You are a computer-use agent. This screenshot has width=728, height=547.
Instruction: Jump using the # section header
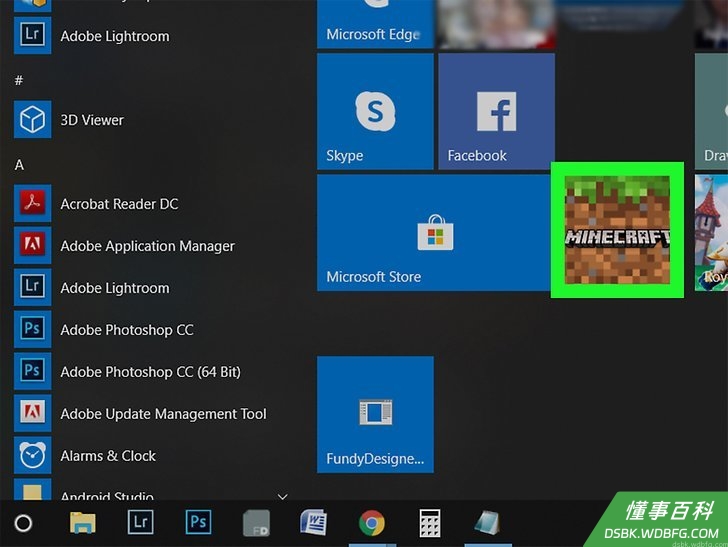pos(19,80)
